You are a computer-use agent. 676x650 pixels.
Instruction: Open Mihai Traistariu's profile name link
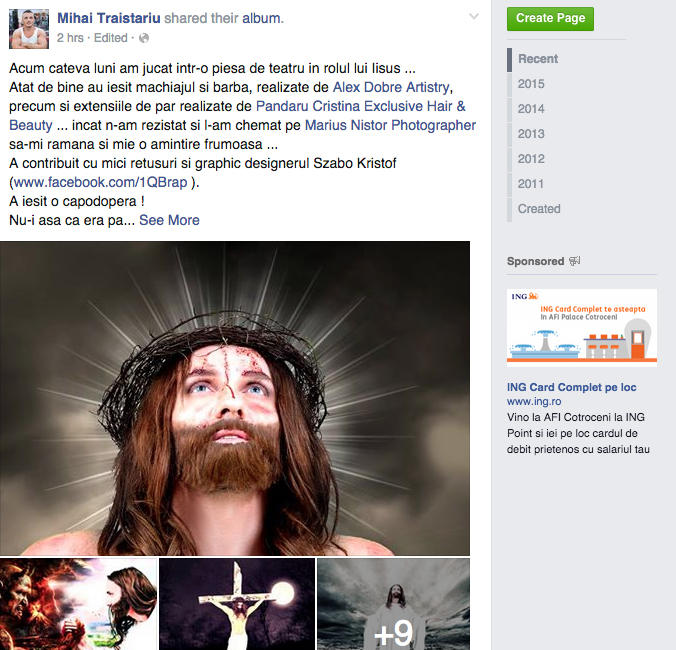click(x=109, y=18)
